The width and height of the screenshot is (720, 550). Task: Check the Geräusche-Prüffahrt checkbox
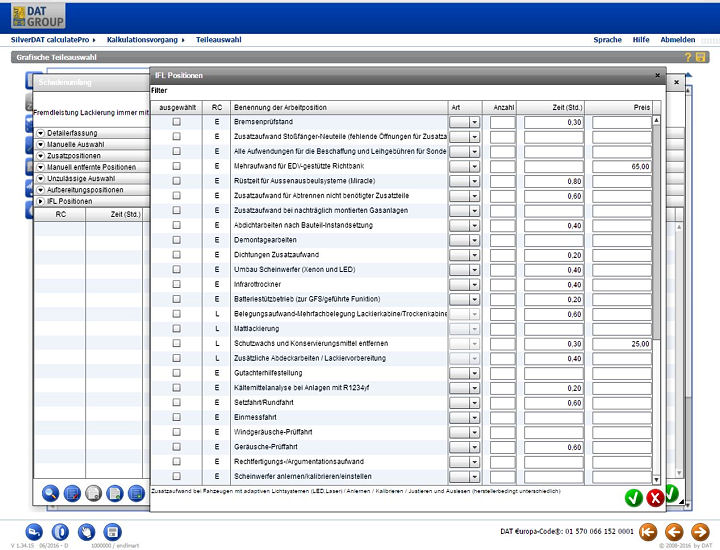(x=176, y=447)
